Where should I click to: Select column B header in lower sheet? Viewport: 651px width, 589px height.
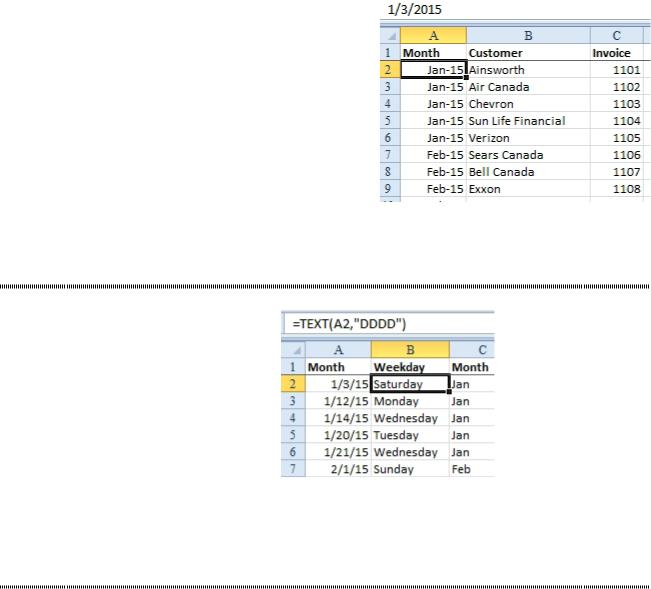click(x=410, y=350)
